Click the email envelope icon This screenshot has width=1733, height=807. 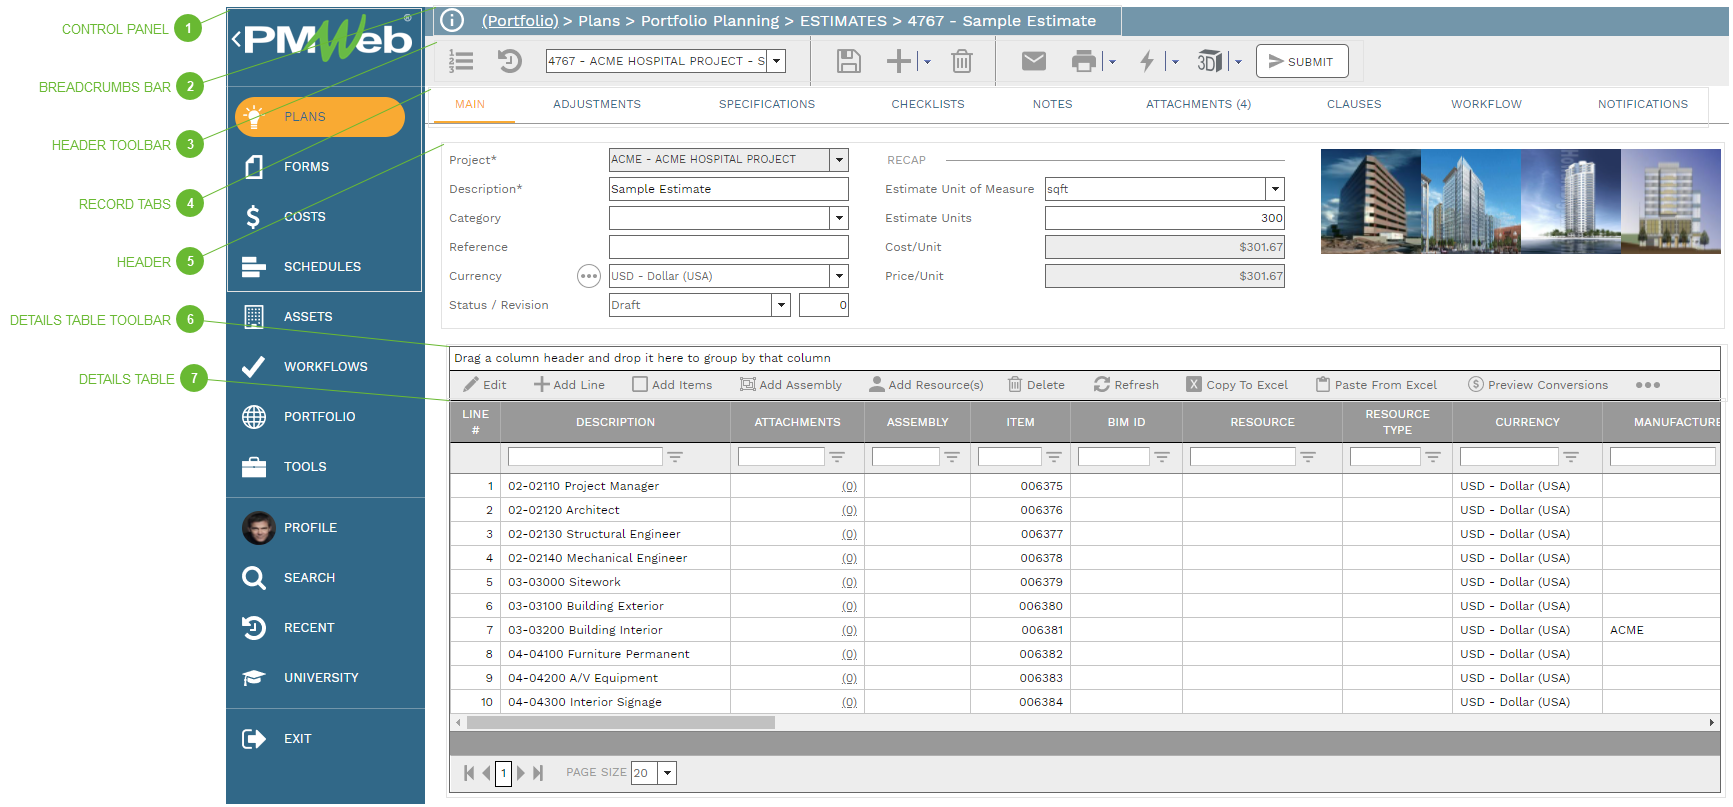1033,62
